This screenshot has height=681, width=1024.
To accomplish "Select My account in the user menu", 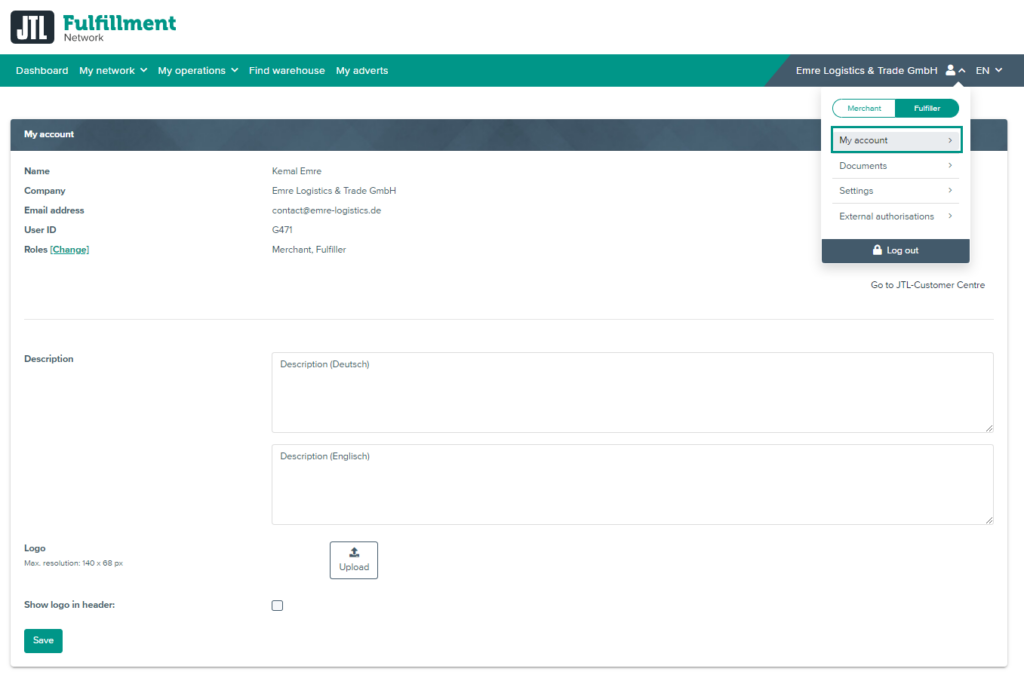I will tap(895, 140).
